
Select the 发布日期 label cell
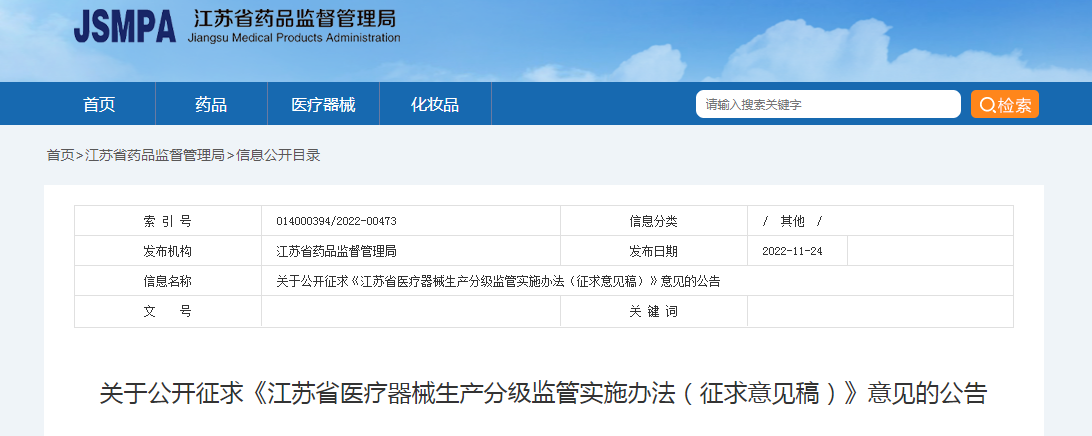click(x=654, y=251)
